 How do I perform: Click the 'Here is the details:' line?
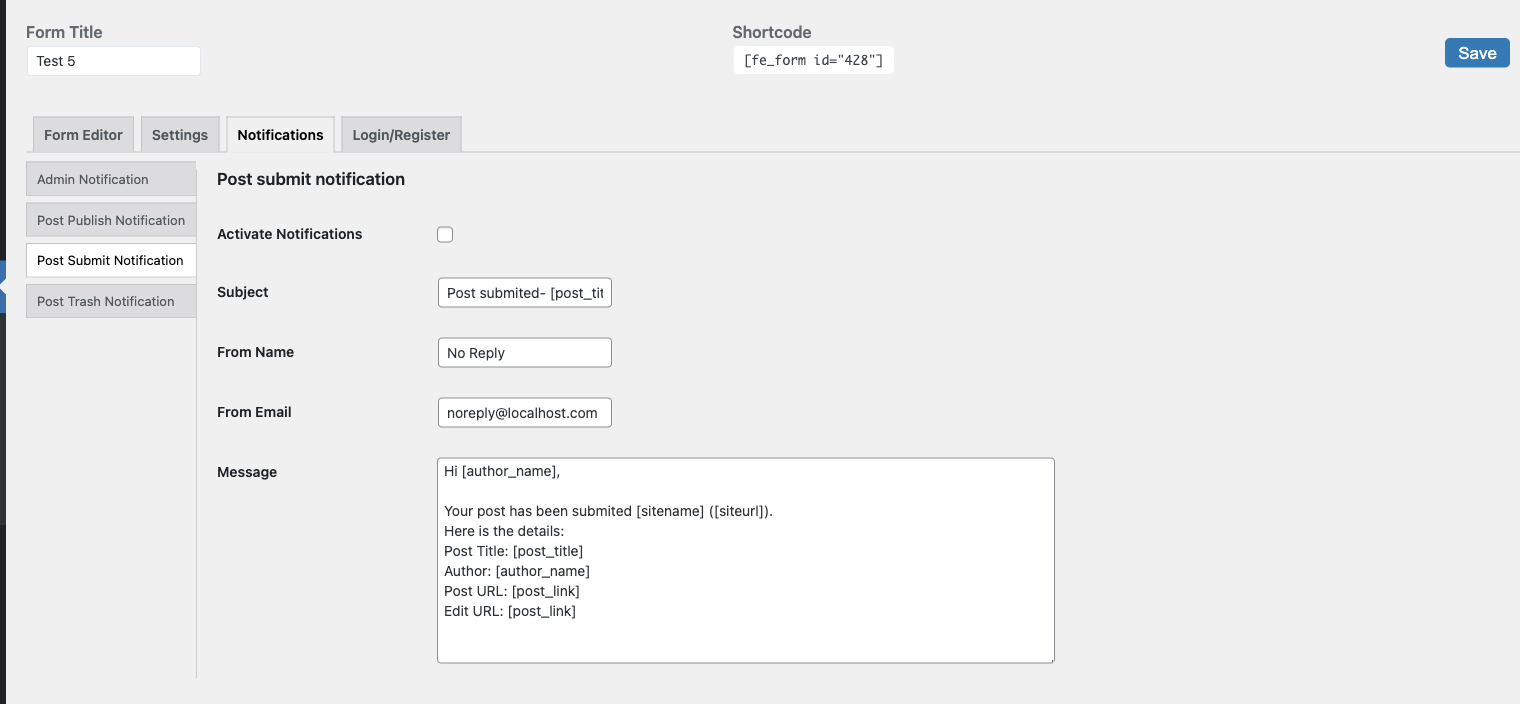[x=504, y=531]
